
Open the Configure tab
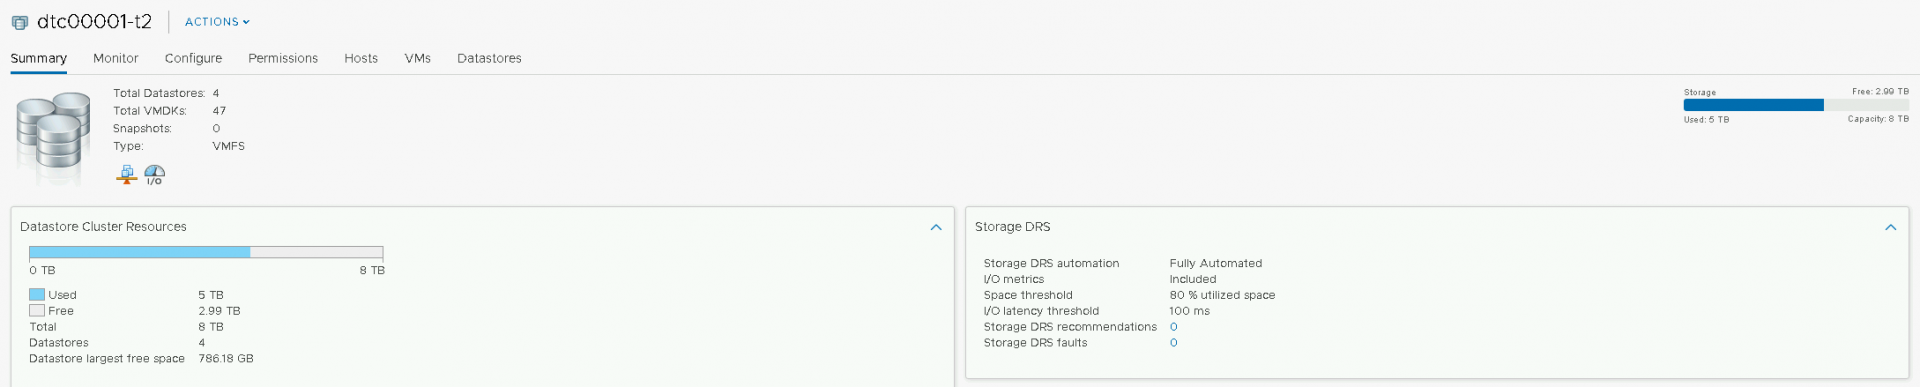click(193, 58)
